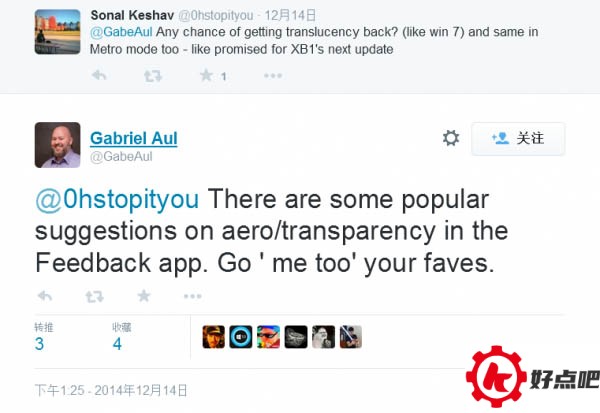Retweet Sonal Keshav's tweet
Screen dimensions: 600x413
coord(153,76)
